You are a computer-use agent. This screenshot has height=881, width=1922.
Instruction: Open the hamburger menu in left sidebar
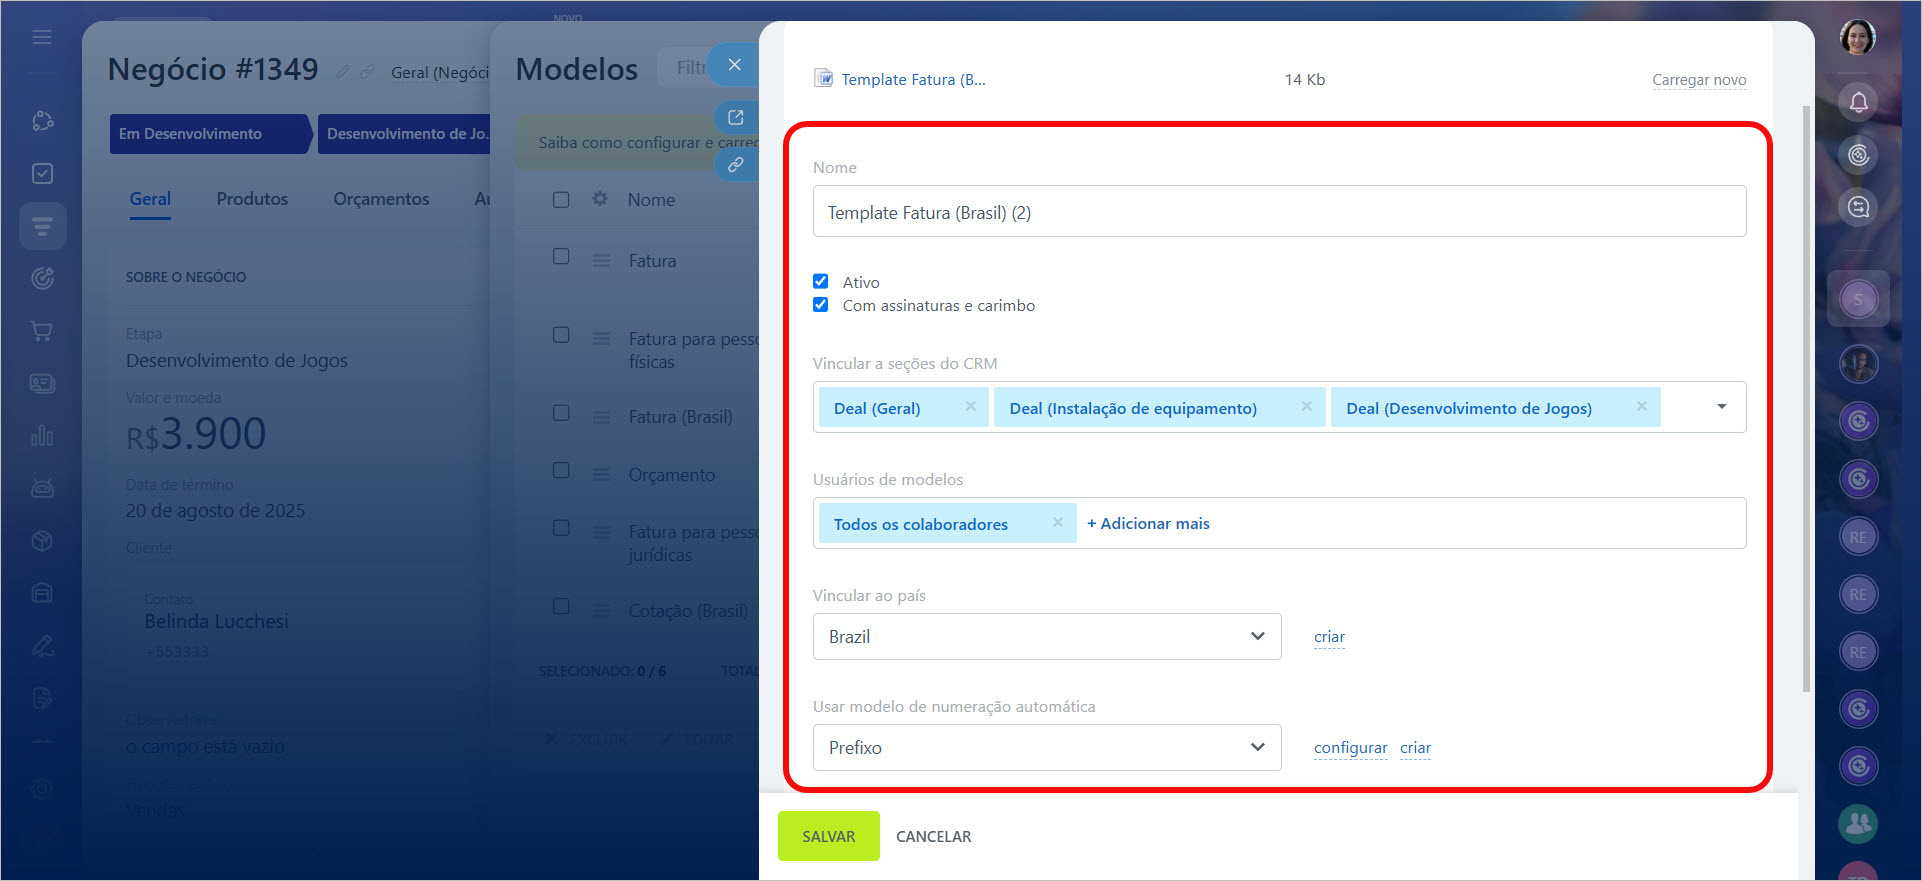[42, 37]
